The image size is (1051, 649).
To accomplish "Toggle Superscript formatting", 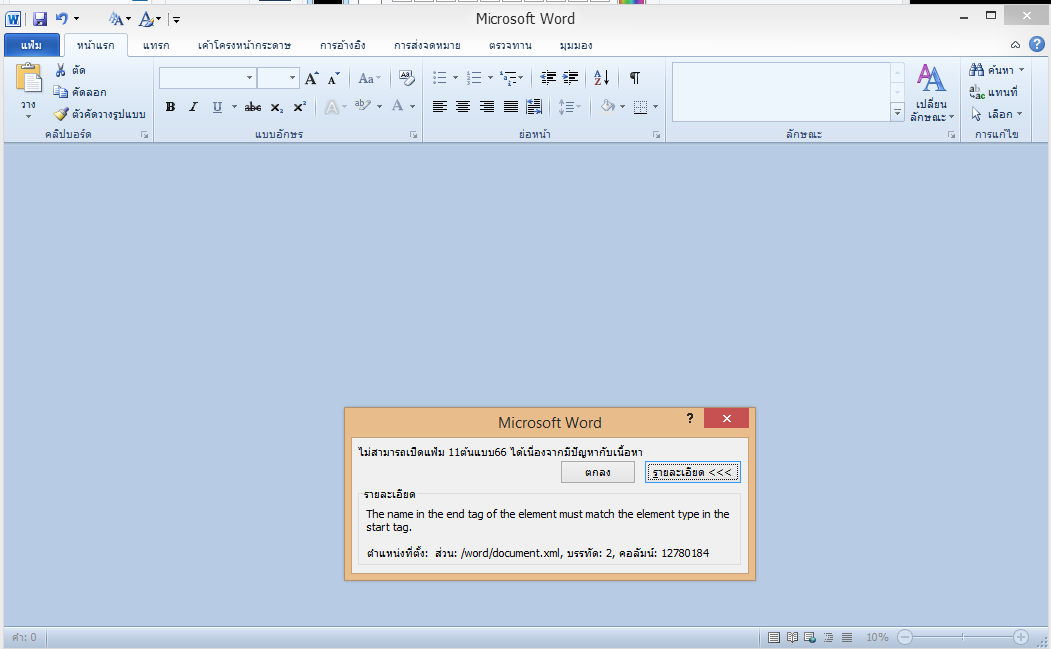I will pyautogui.click(x=300, y=107).
